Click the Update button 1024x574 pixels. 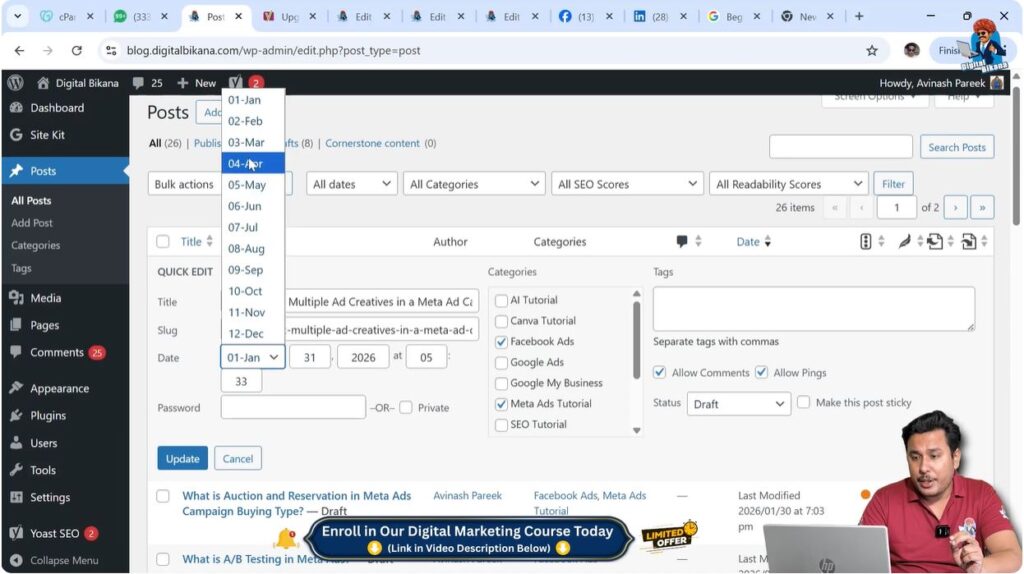[x=182, y=458]
